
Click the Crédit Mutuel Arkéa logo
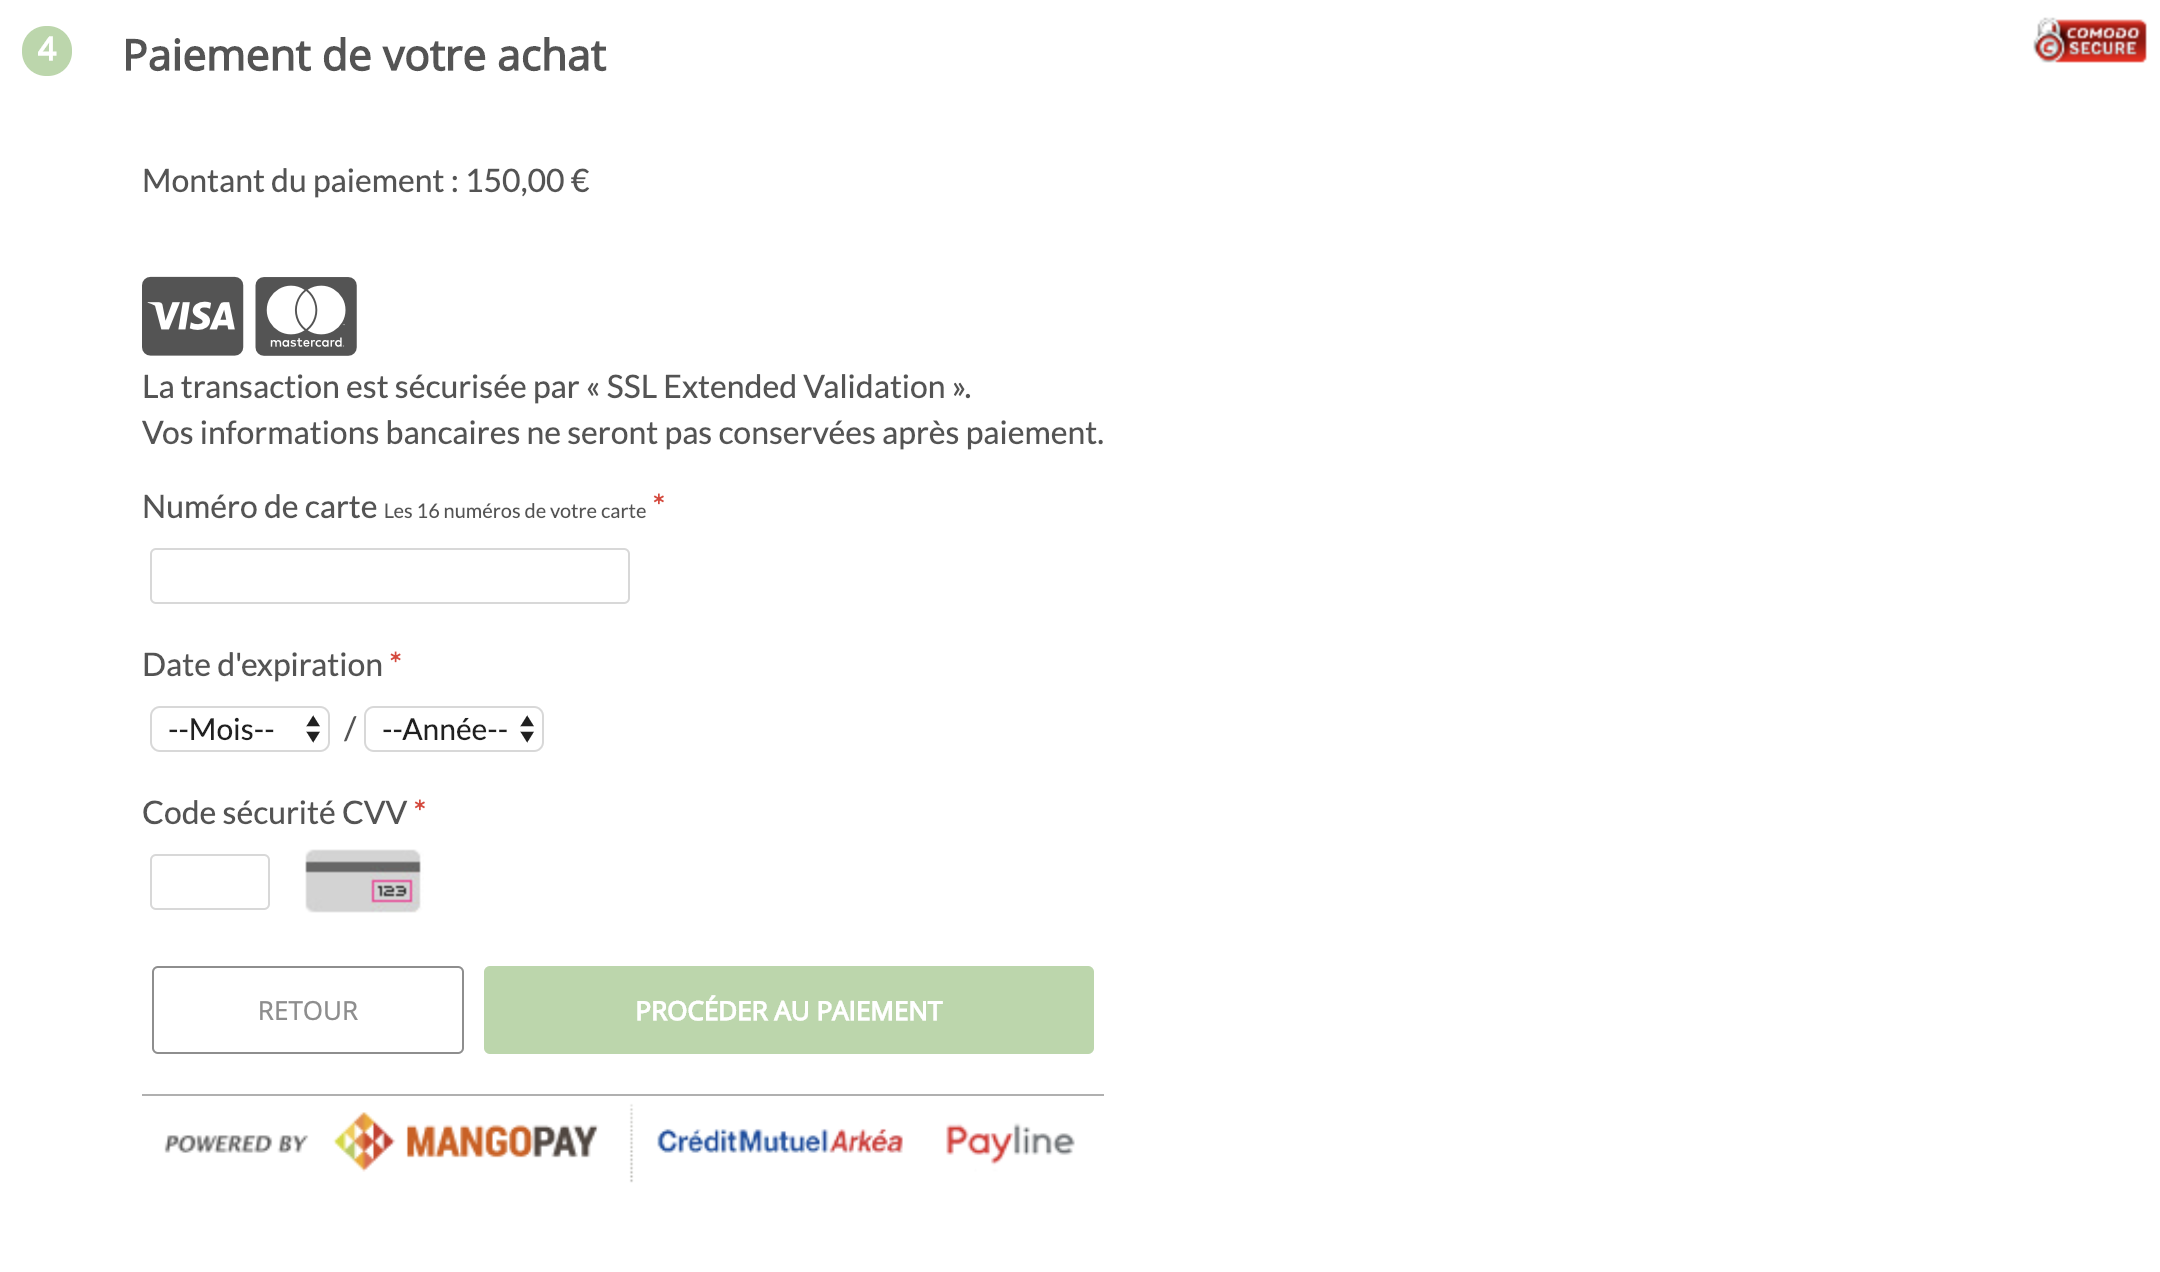pos(780,1141)
